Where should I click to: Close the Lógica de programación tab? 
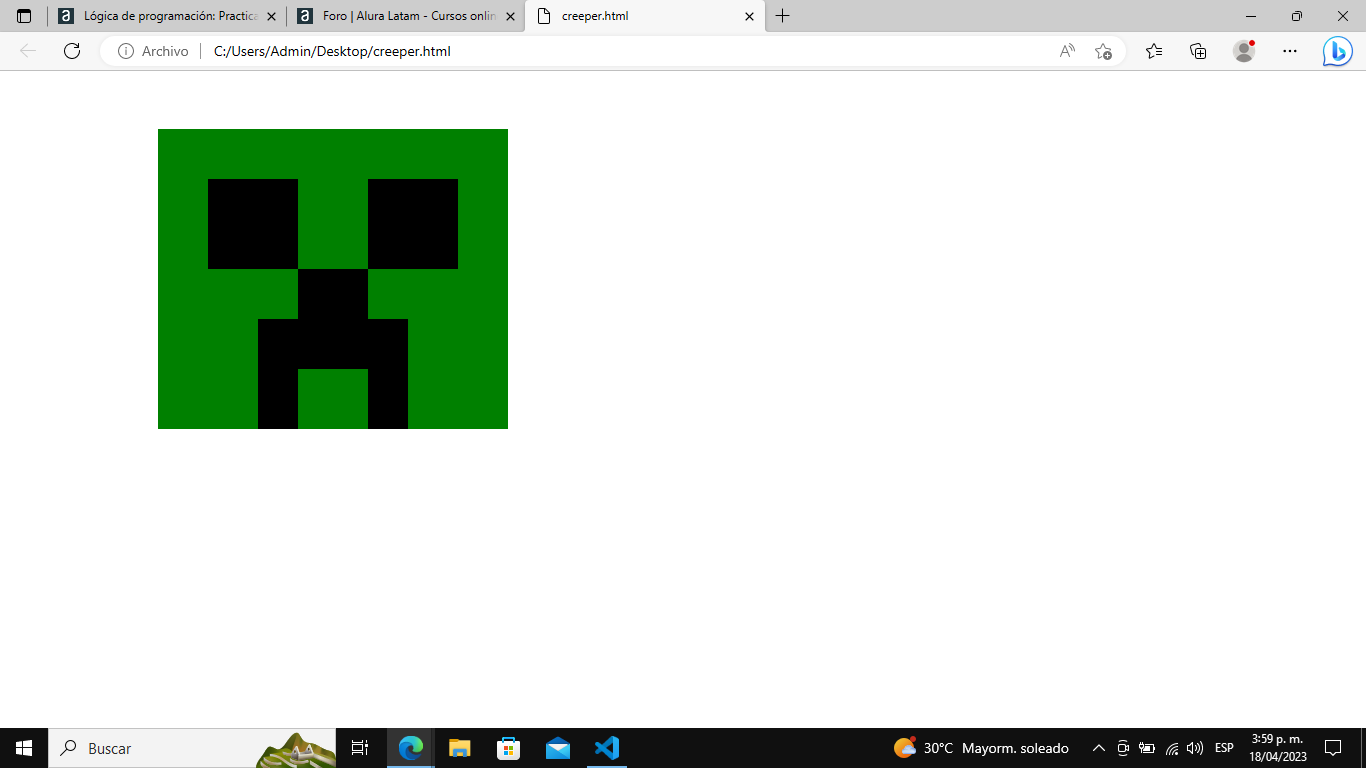tap(271, 16)
